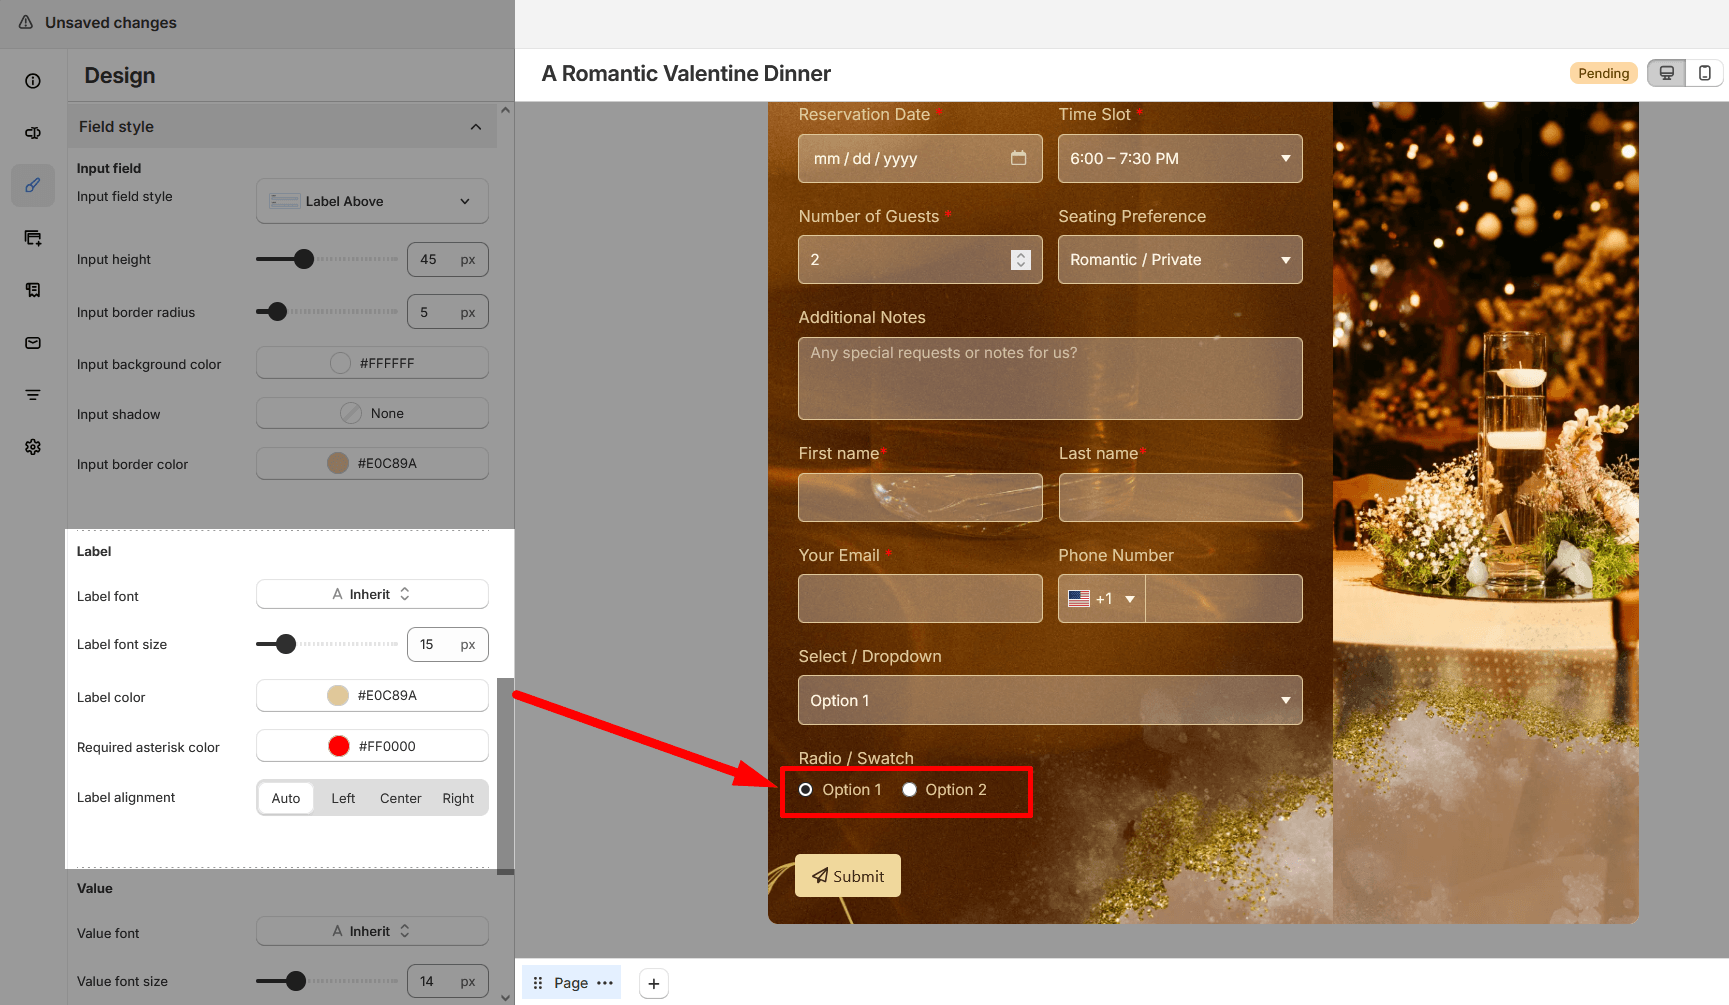Click the Input border radius slider handle
Viewport: 1729px width, 1005px height.
tap(278, 312)
